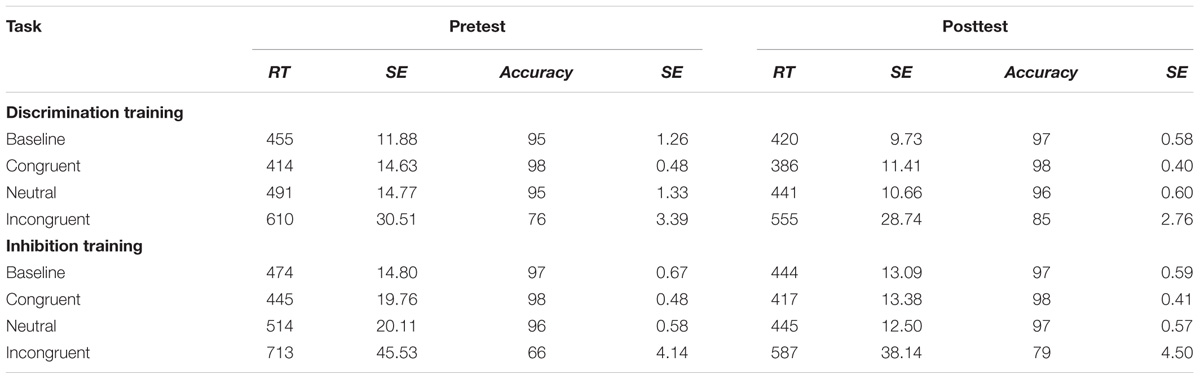
Task: Click the Posttest RT column header
Action: (786, 72)
